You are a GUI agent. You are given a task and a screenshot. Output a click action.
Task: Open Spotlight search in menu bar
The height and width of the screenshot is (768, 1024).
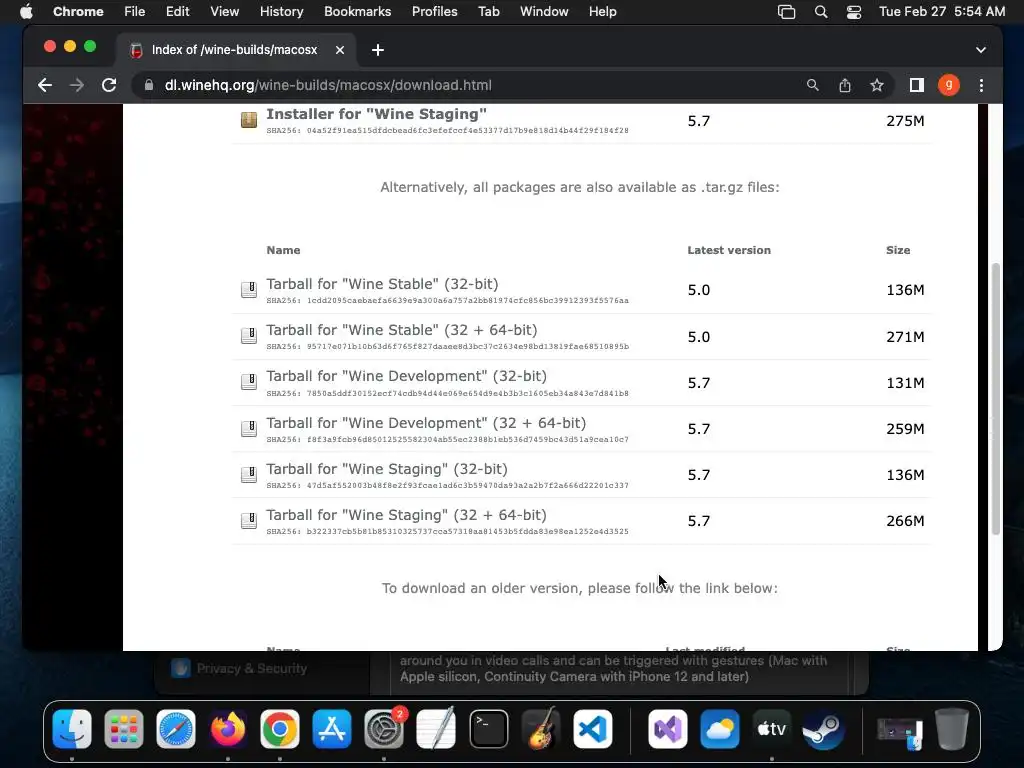coord(821,12)
